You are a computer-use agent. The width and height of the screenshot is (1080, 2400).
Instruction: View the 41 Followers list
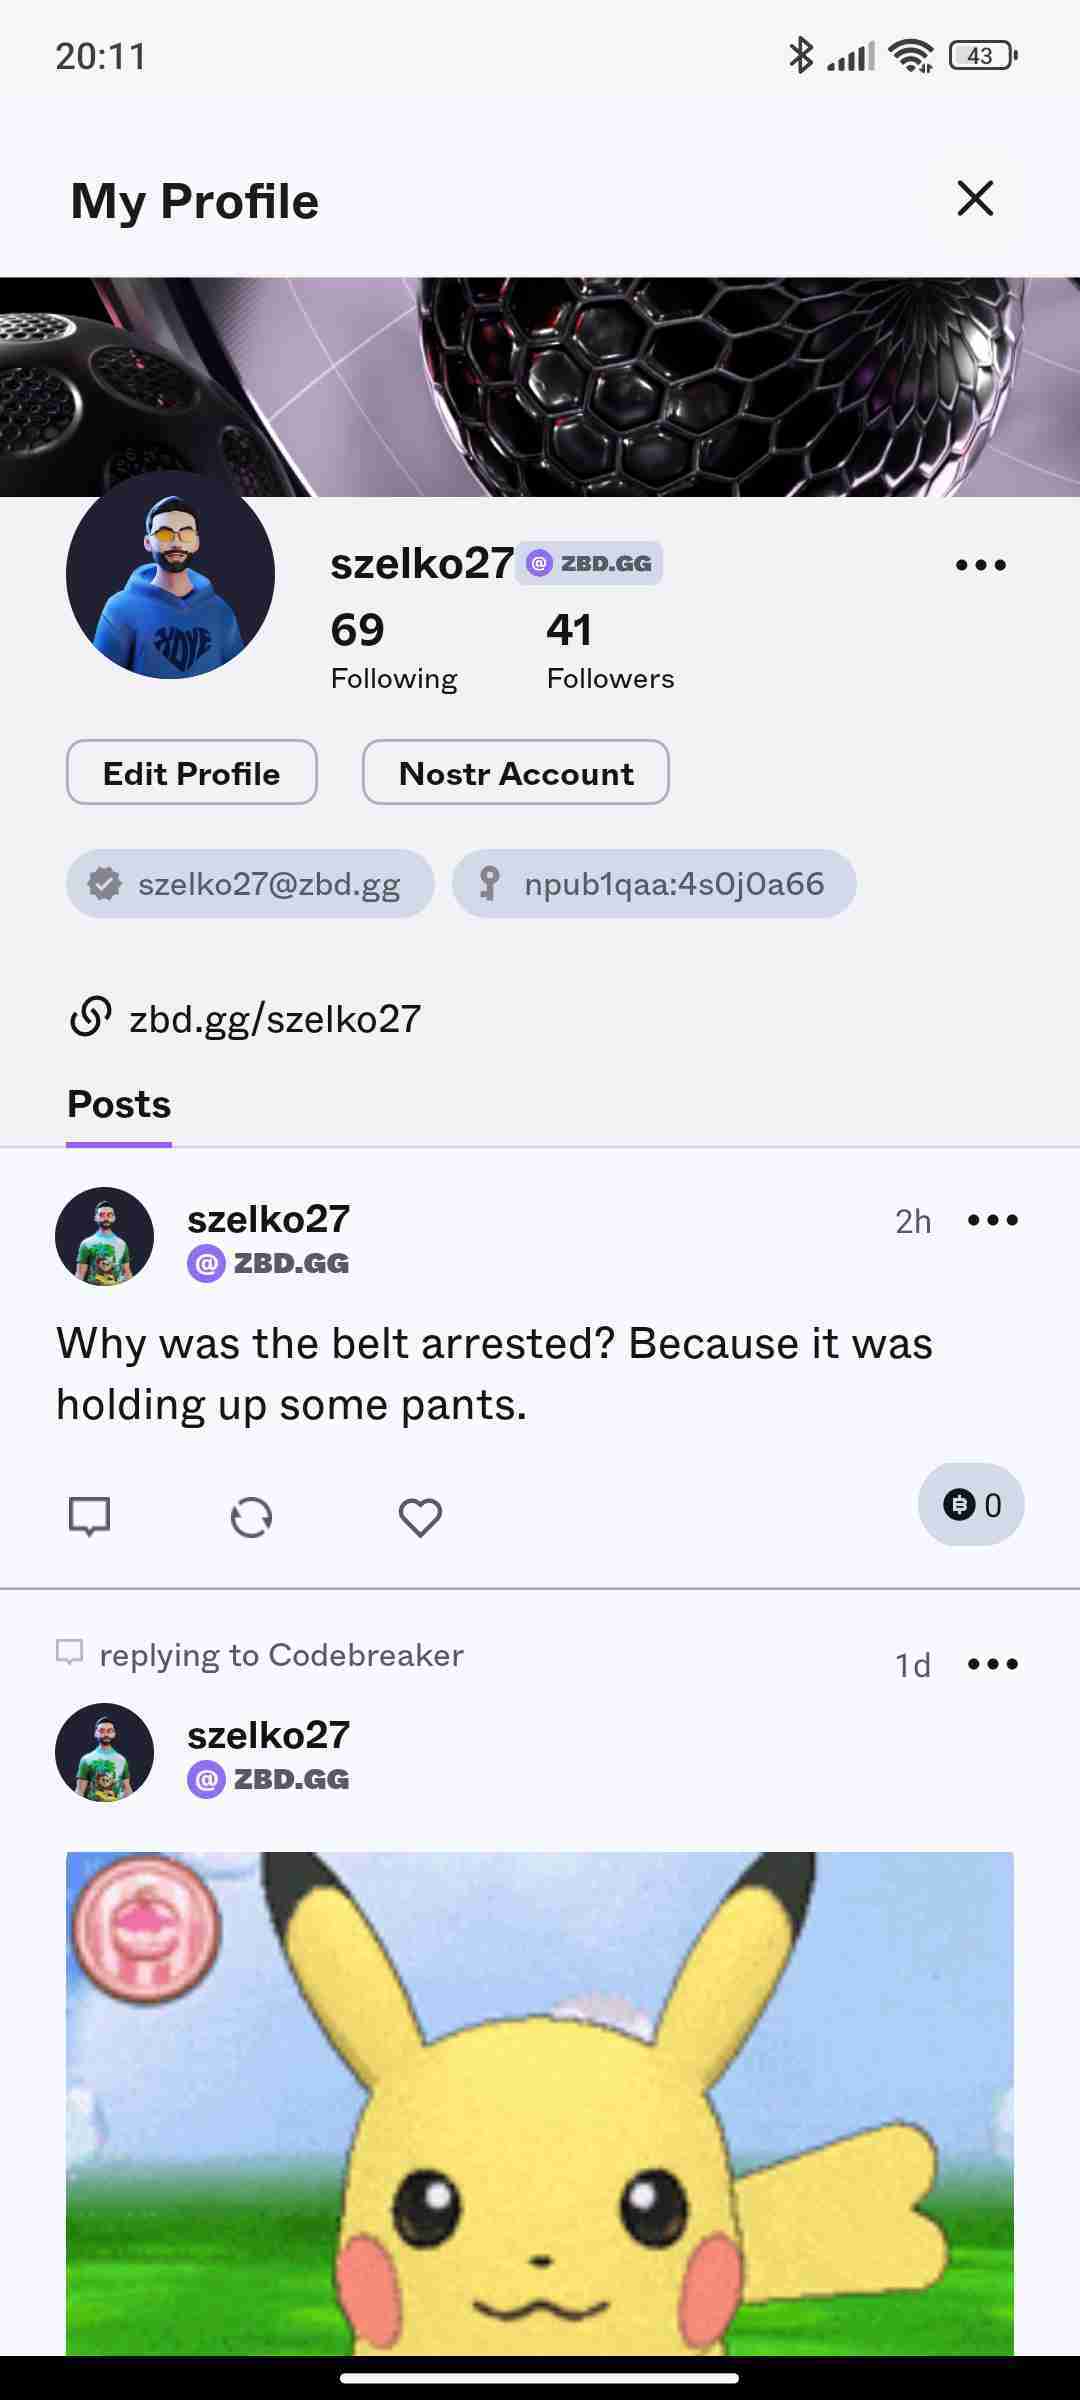click(x=610, y=650)
